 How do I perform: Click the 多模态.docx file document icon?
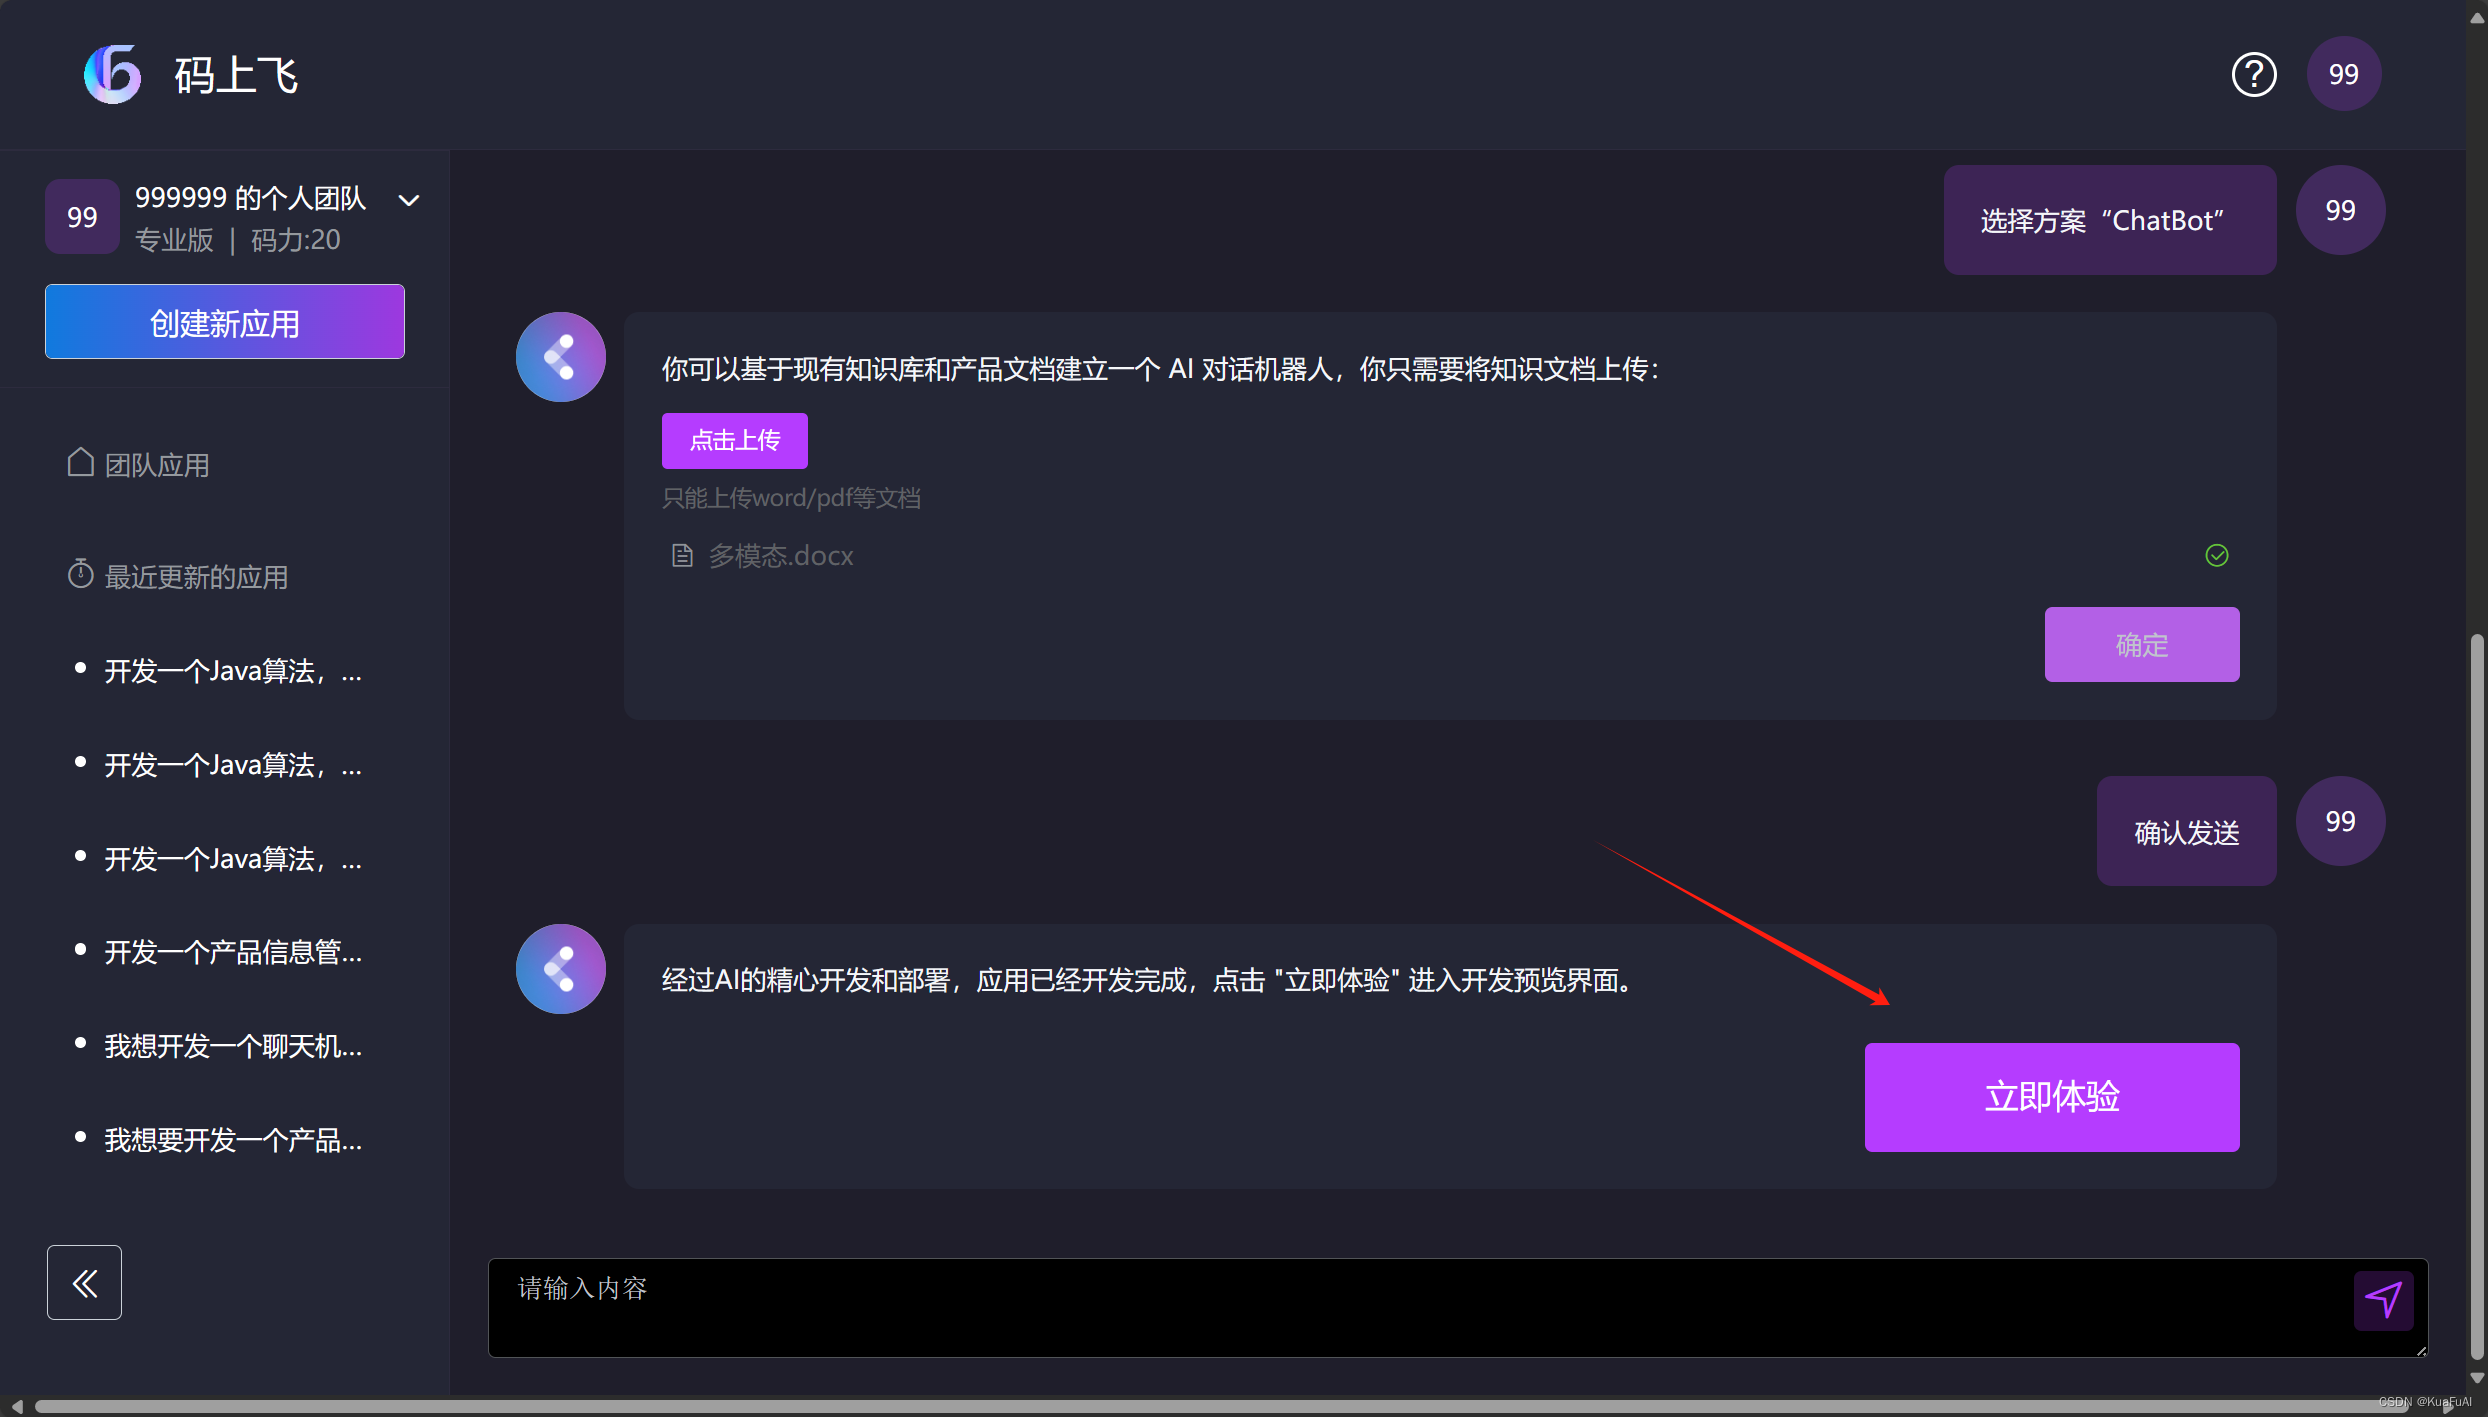pos(682,556)
